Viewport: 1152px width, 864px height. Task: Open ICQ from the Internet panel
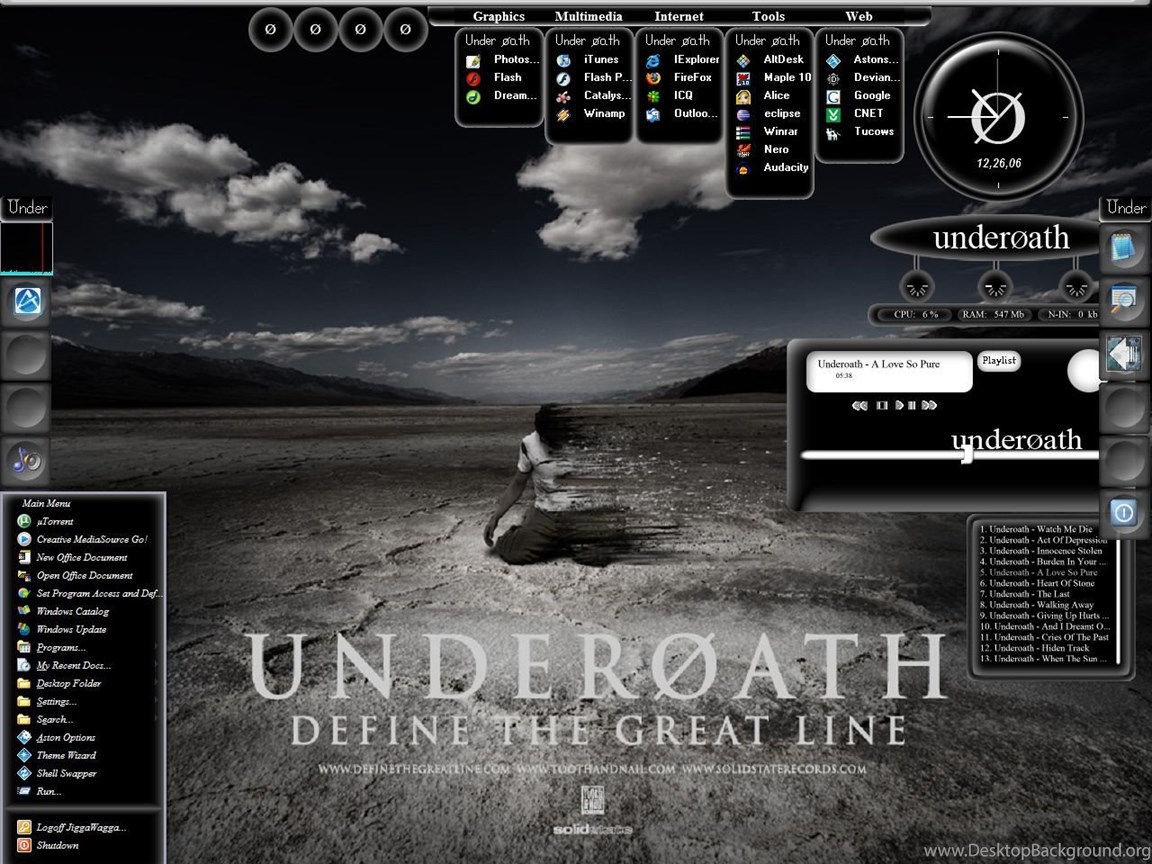tap(669, 96)
